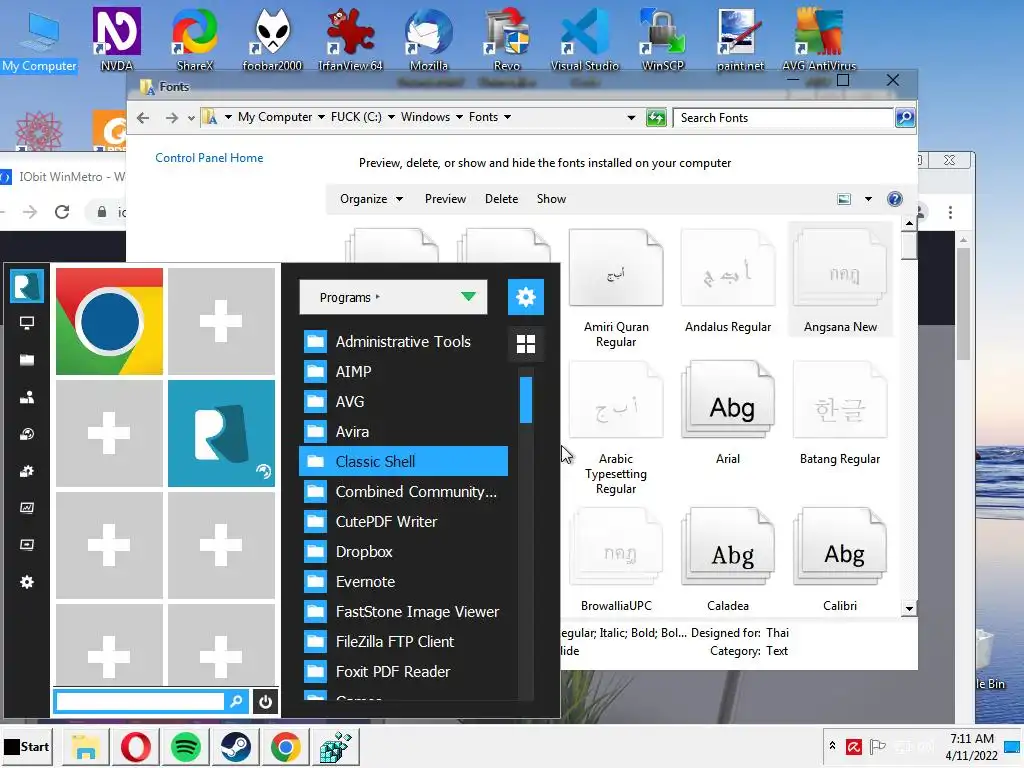The image size is (1024, 768).
Task: Expand the Fonts breadcrumb dropdown arrow
Action: [x=507, y=118]
